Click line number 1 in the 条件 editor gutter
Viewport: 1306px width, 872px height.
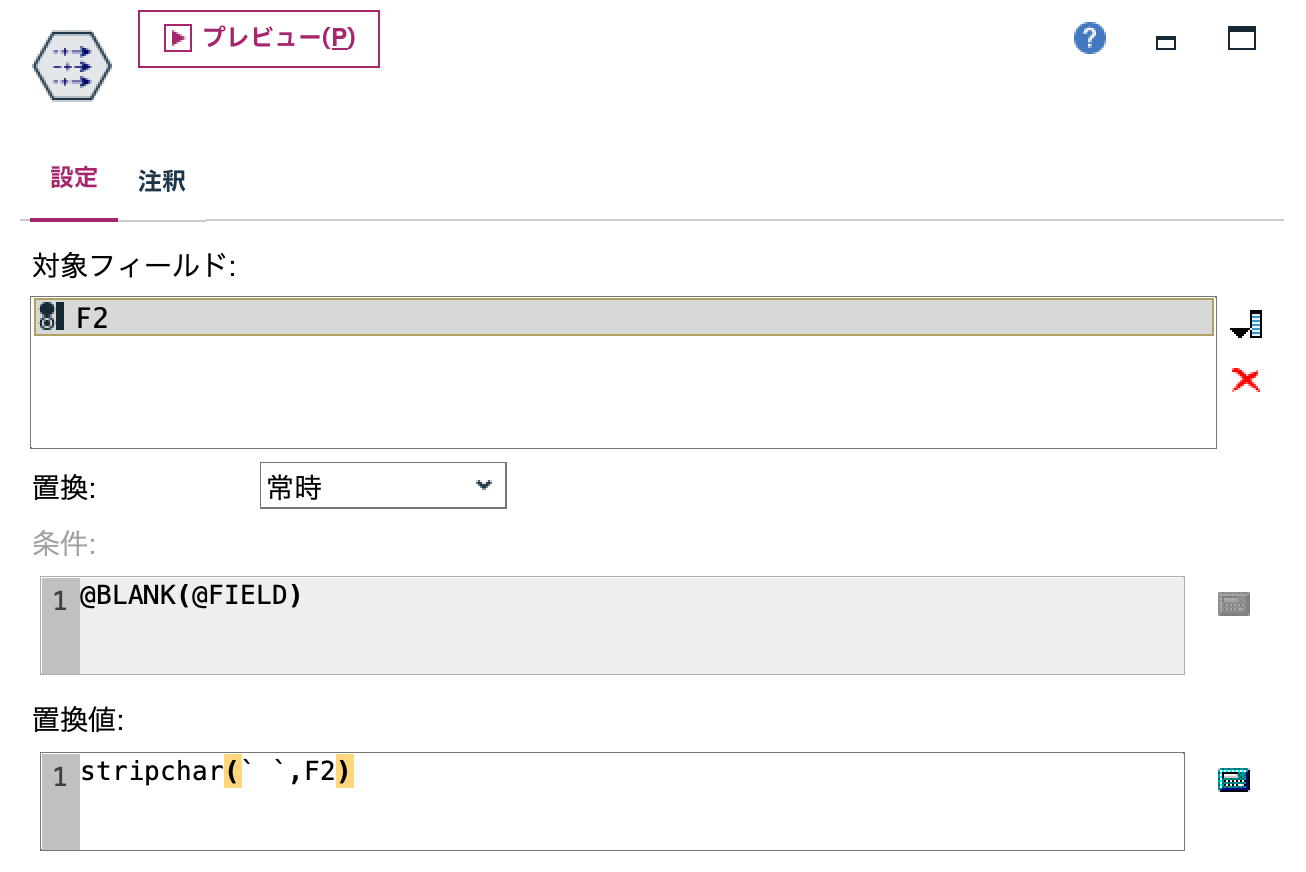click(60, 601)
